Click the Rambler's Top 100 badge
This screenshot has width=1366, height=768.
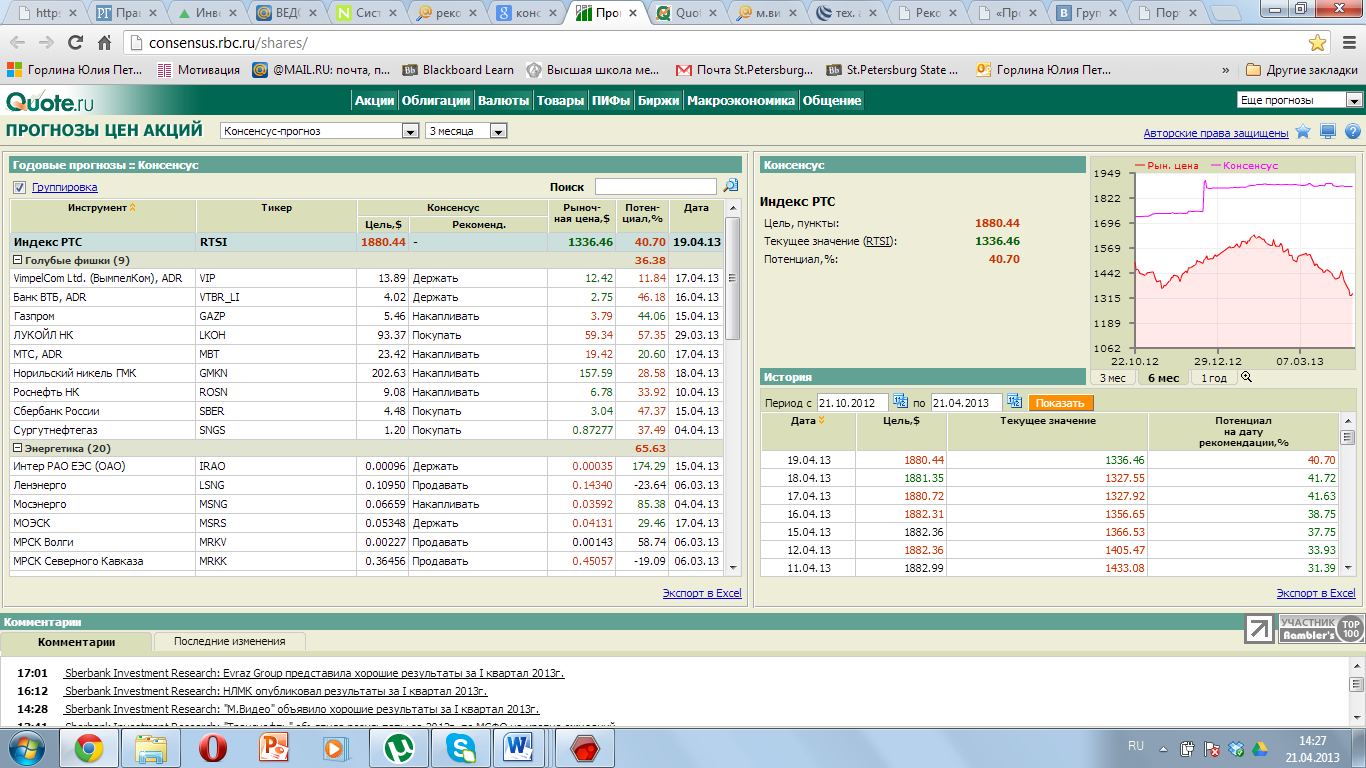tap(1320, 629)
